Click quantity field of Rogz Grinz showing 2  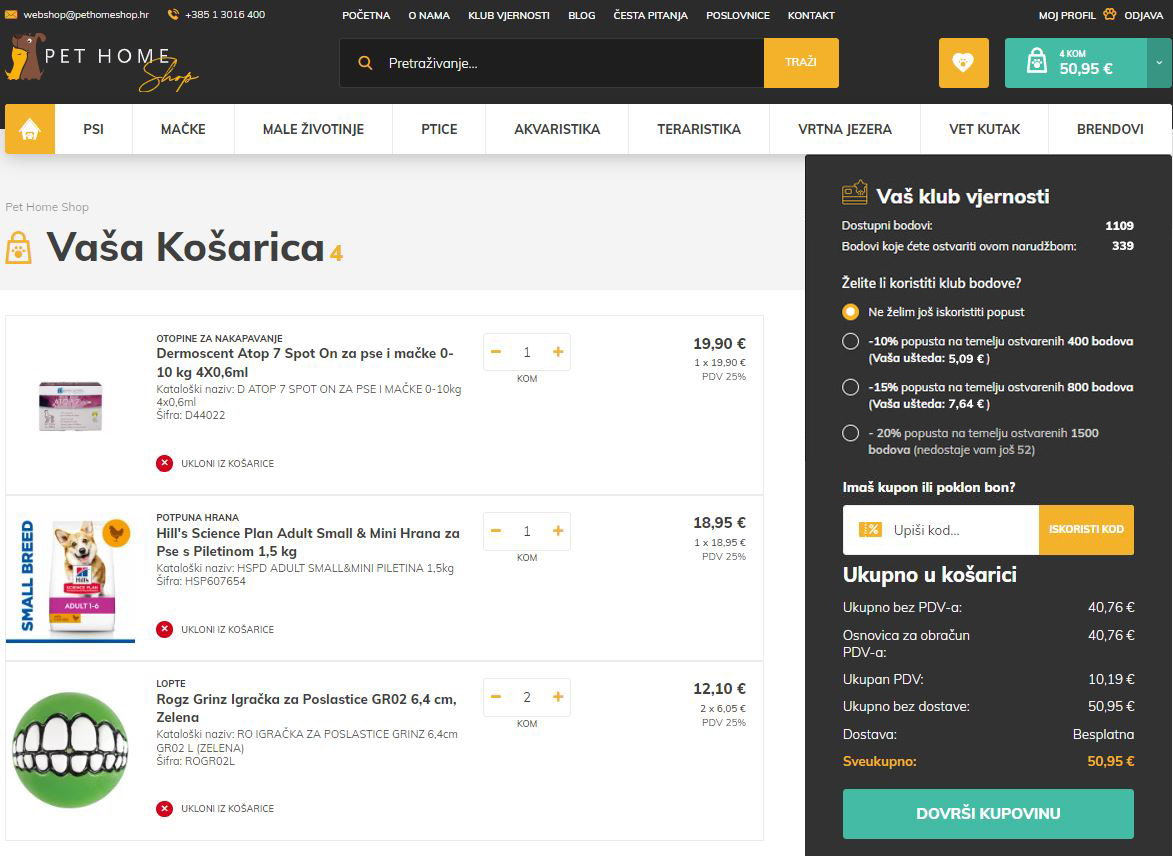(527, 697)
